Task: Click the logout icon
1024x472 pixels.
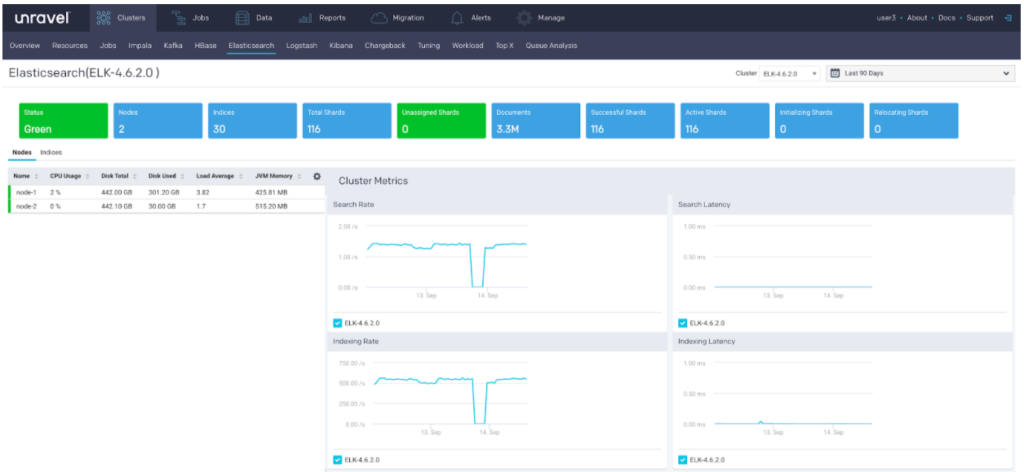Action: (x=1008, y=18)
